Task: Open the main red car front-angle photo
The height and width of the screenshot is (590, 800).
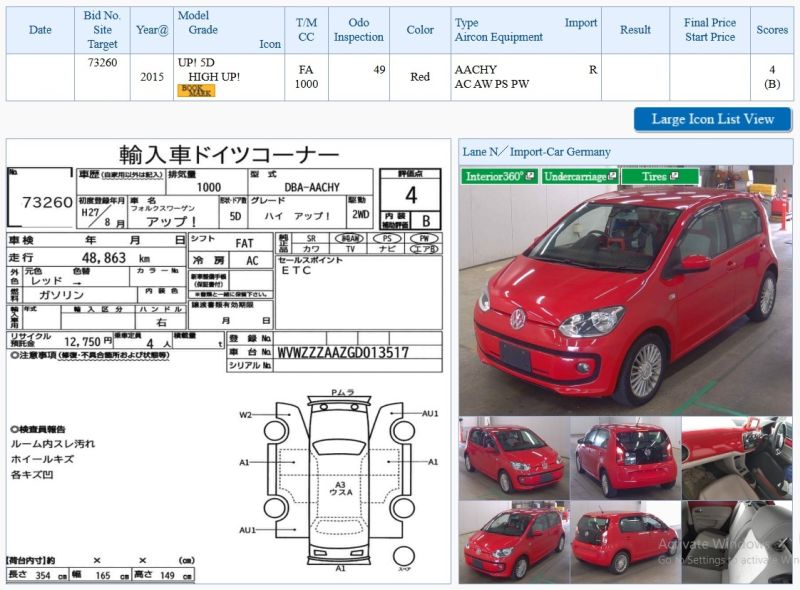Action: click(626, 290)
